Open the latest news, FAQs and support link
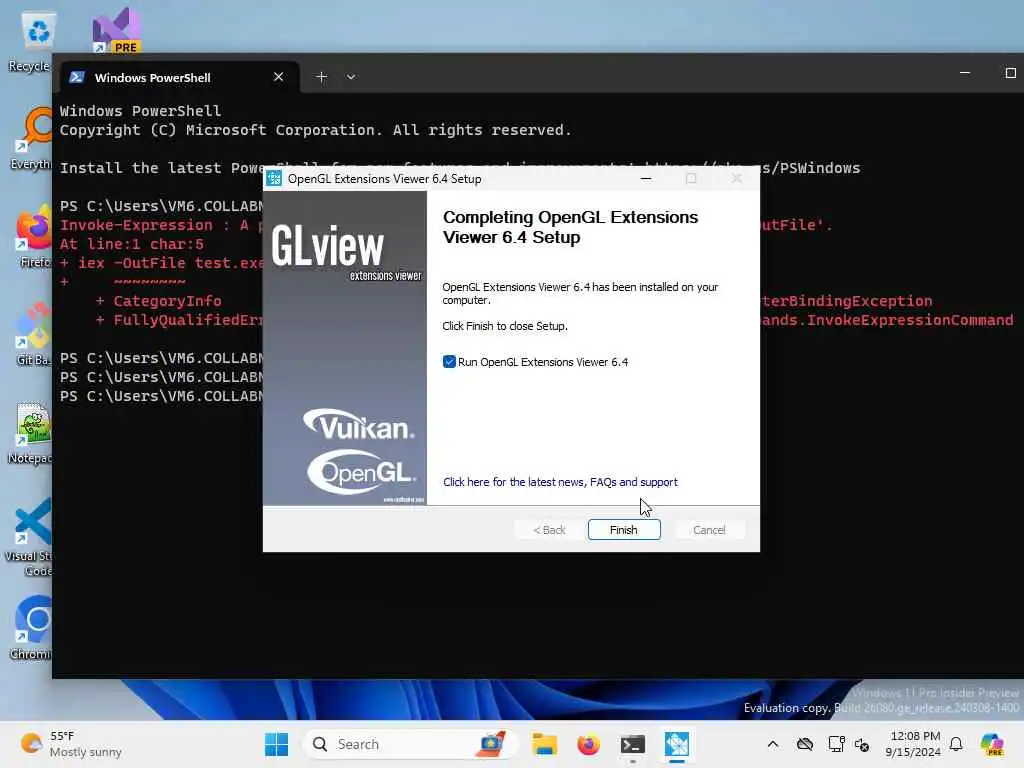This screenshot has height=768, width=1024. (560, 482)
